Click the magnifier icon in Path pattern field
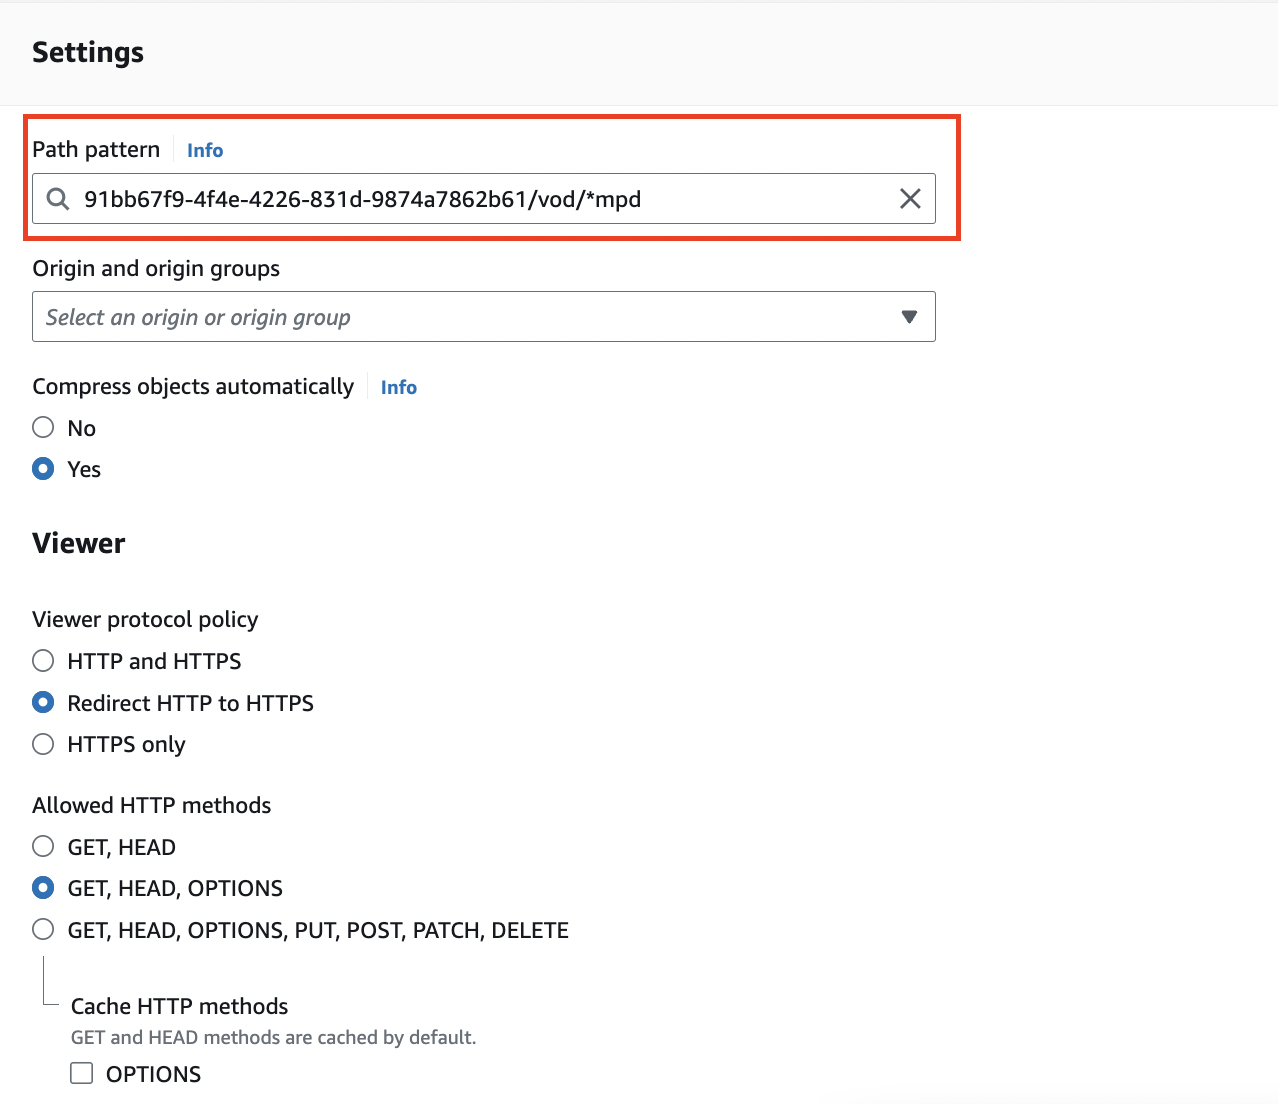This screenshot has width=1278, height=1104. coord(58,199)
